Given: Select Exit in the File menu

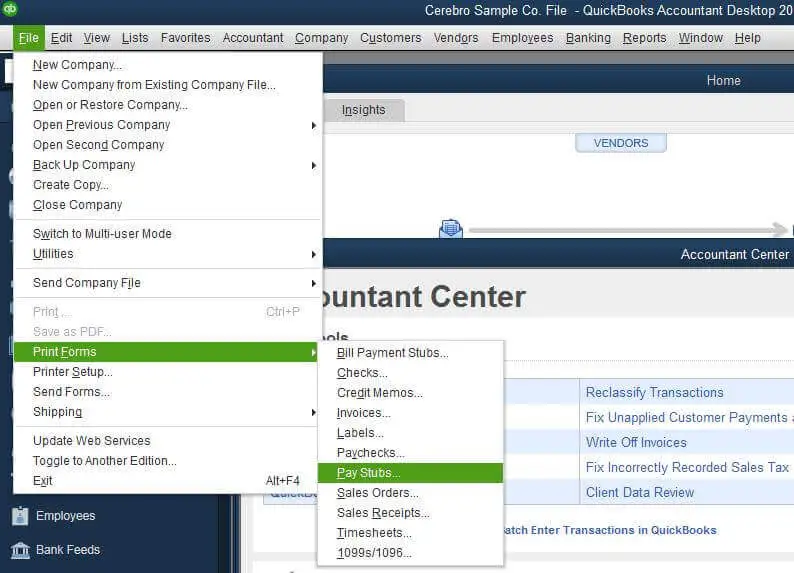Looking at the screenshot, I should pos(43,481).
